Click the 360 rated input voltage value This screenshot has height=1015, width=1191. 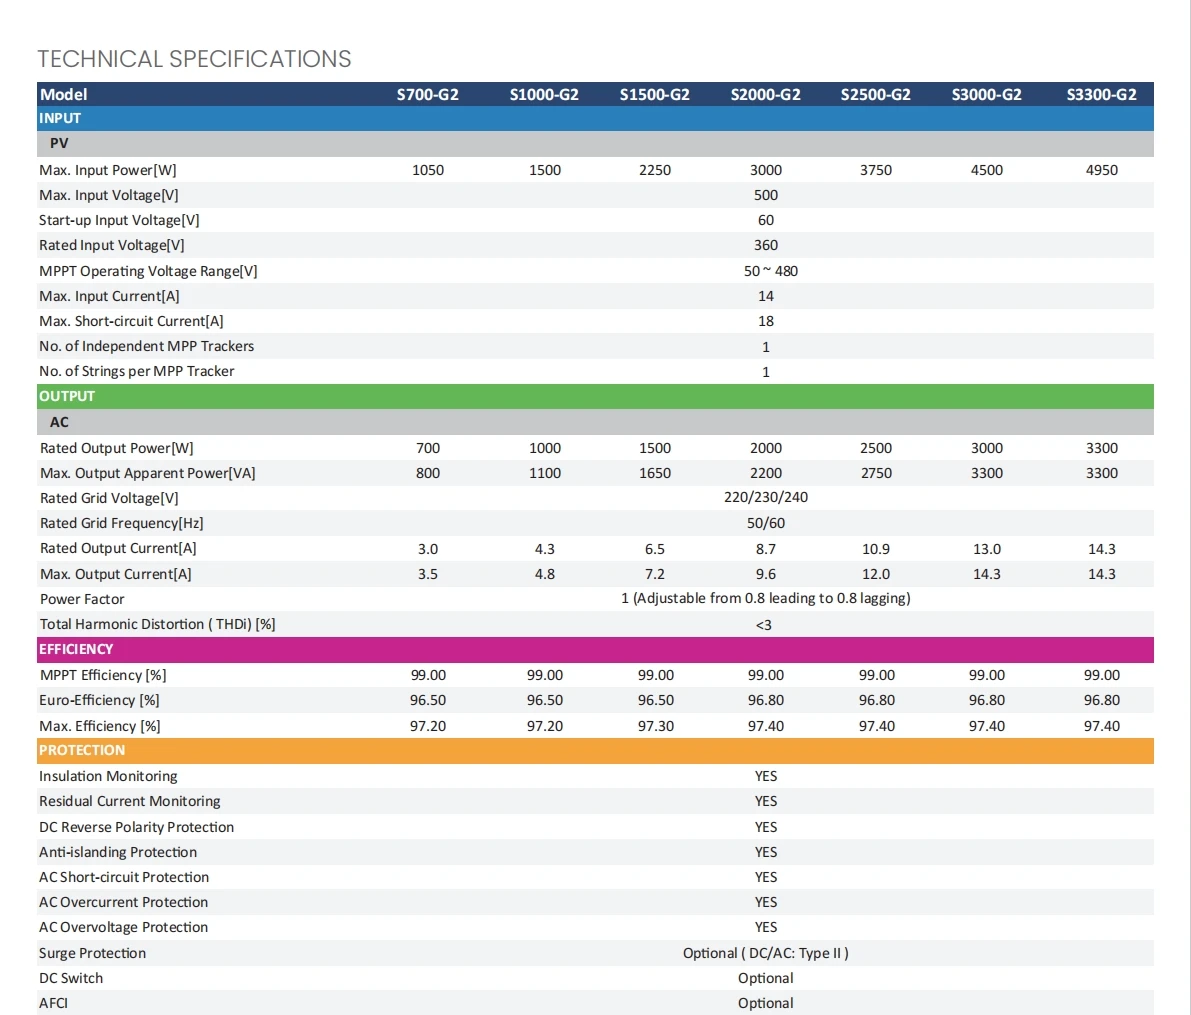[766, 245]
